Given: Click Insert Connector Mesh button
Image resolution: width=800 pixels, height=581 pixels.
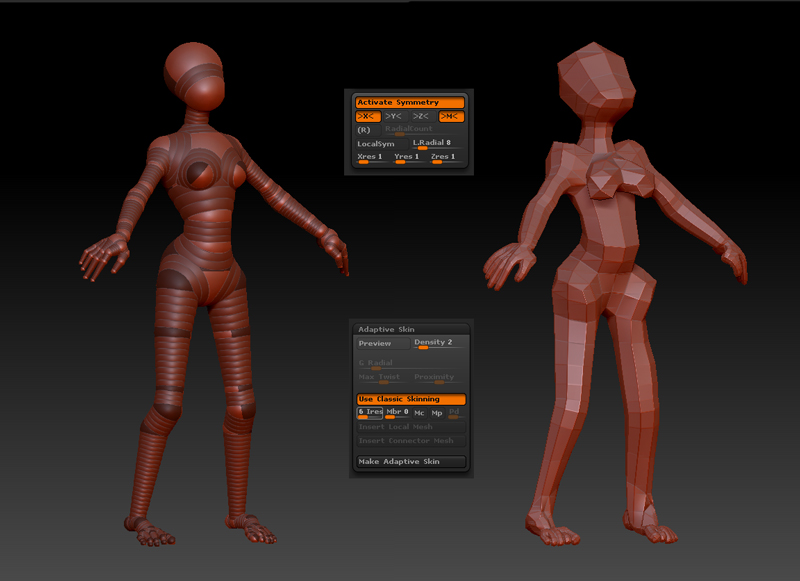Looking at the screenshot, I should pos(411,441).
